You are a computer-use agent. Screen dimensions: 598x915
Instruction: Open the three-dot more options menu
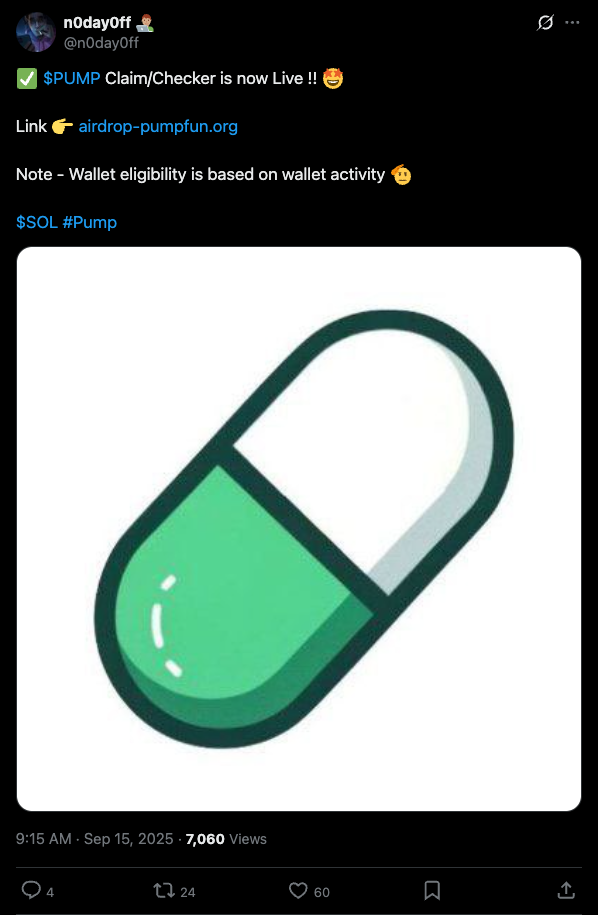click(x=572, y=23)
